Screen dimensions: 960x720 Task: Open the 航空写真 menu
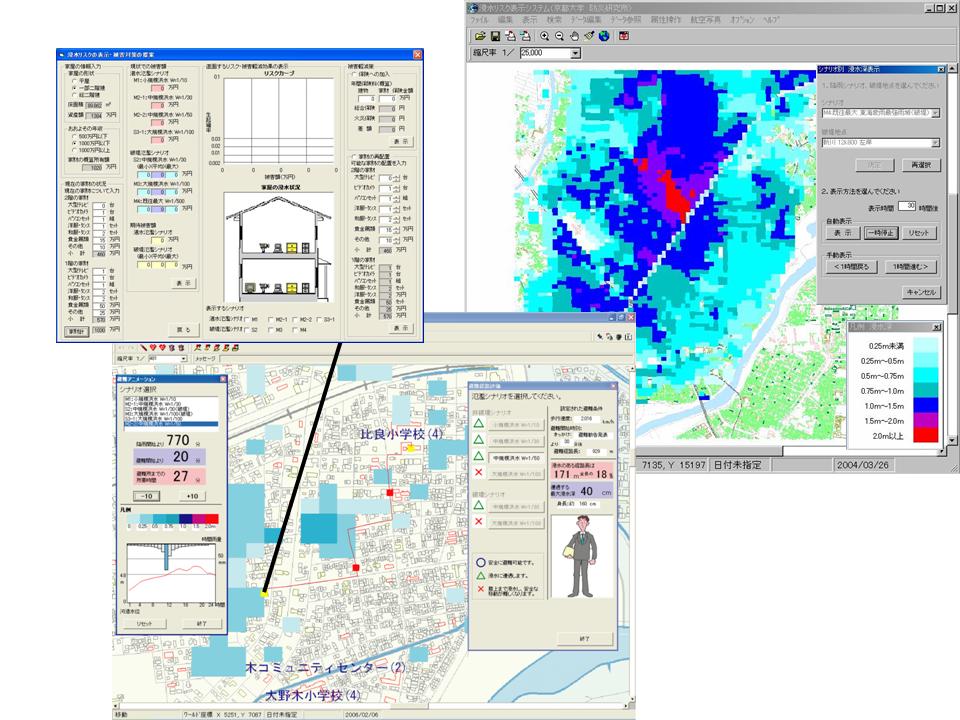705,20
